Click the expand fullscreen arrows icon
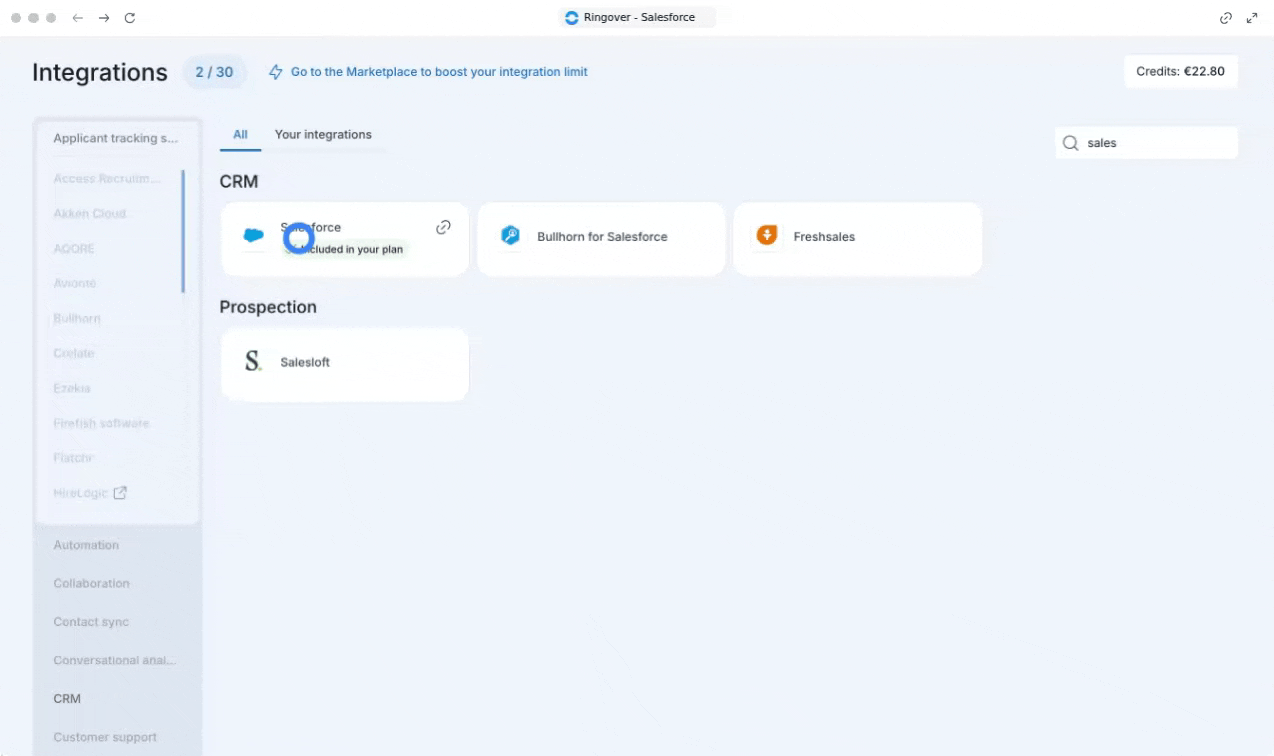 (1252, 18)
